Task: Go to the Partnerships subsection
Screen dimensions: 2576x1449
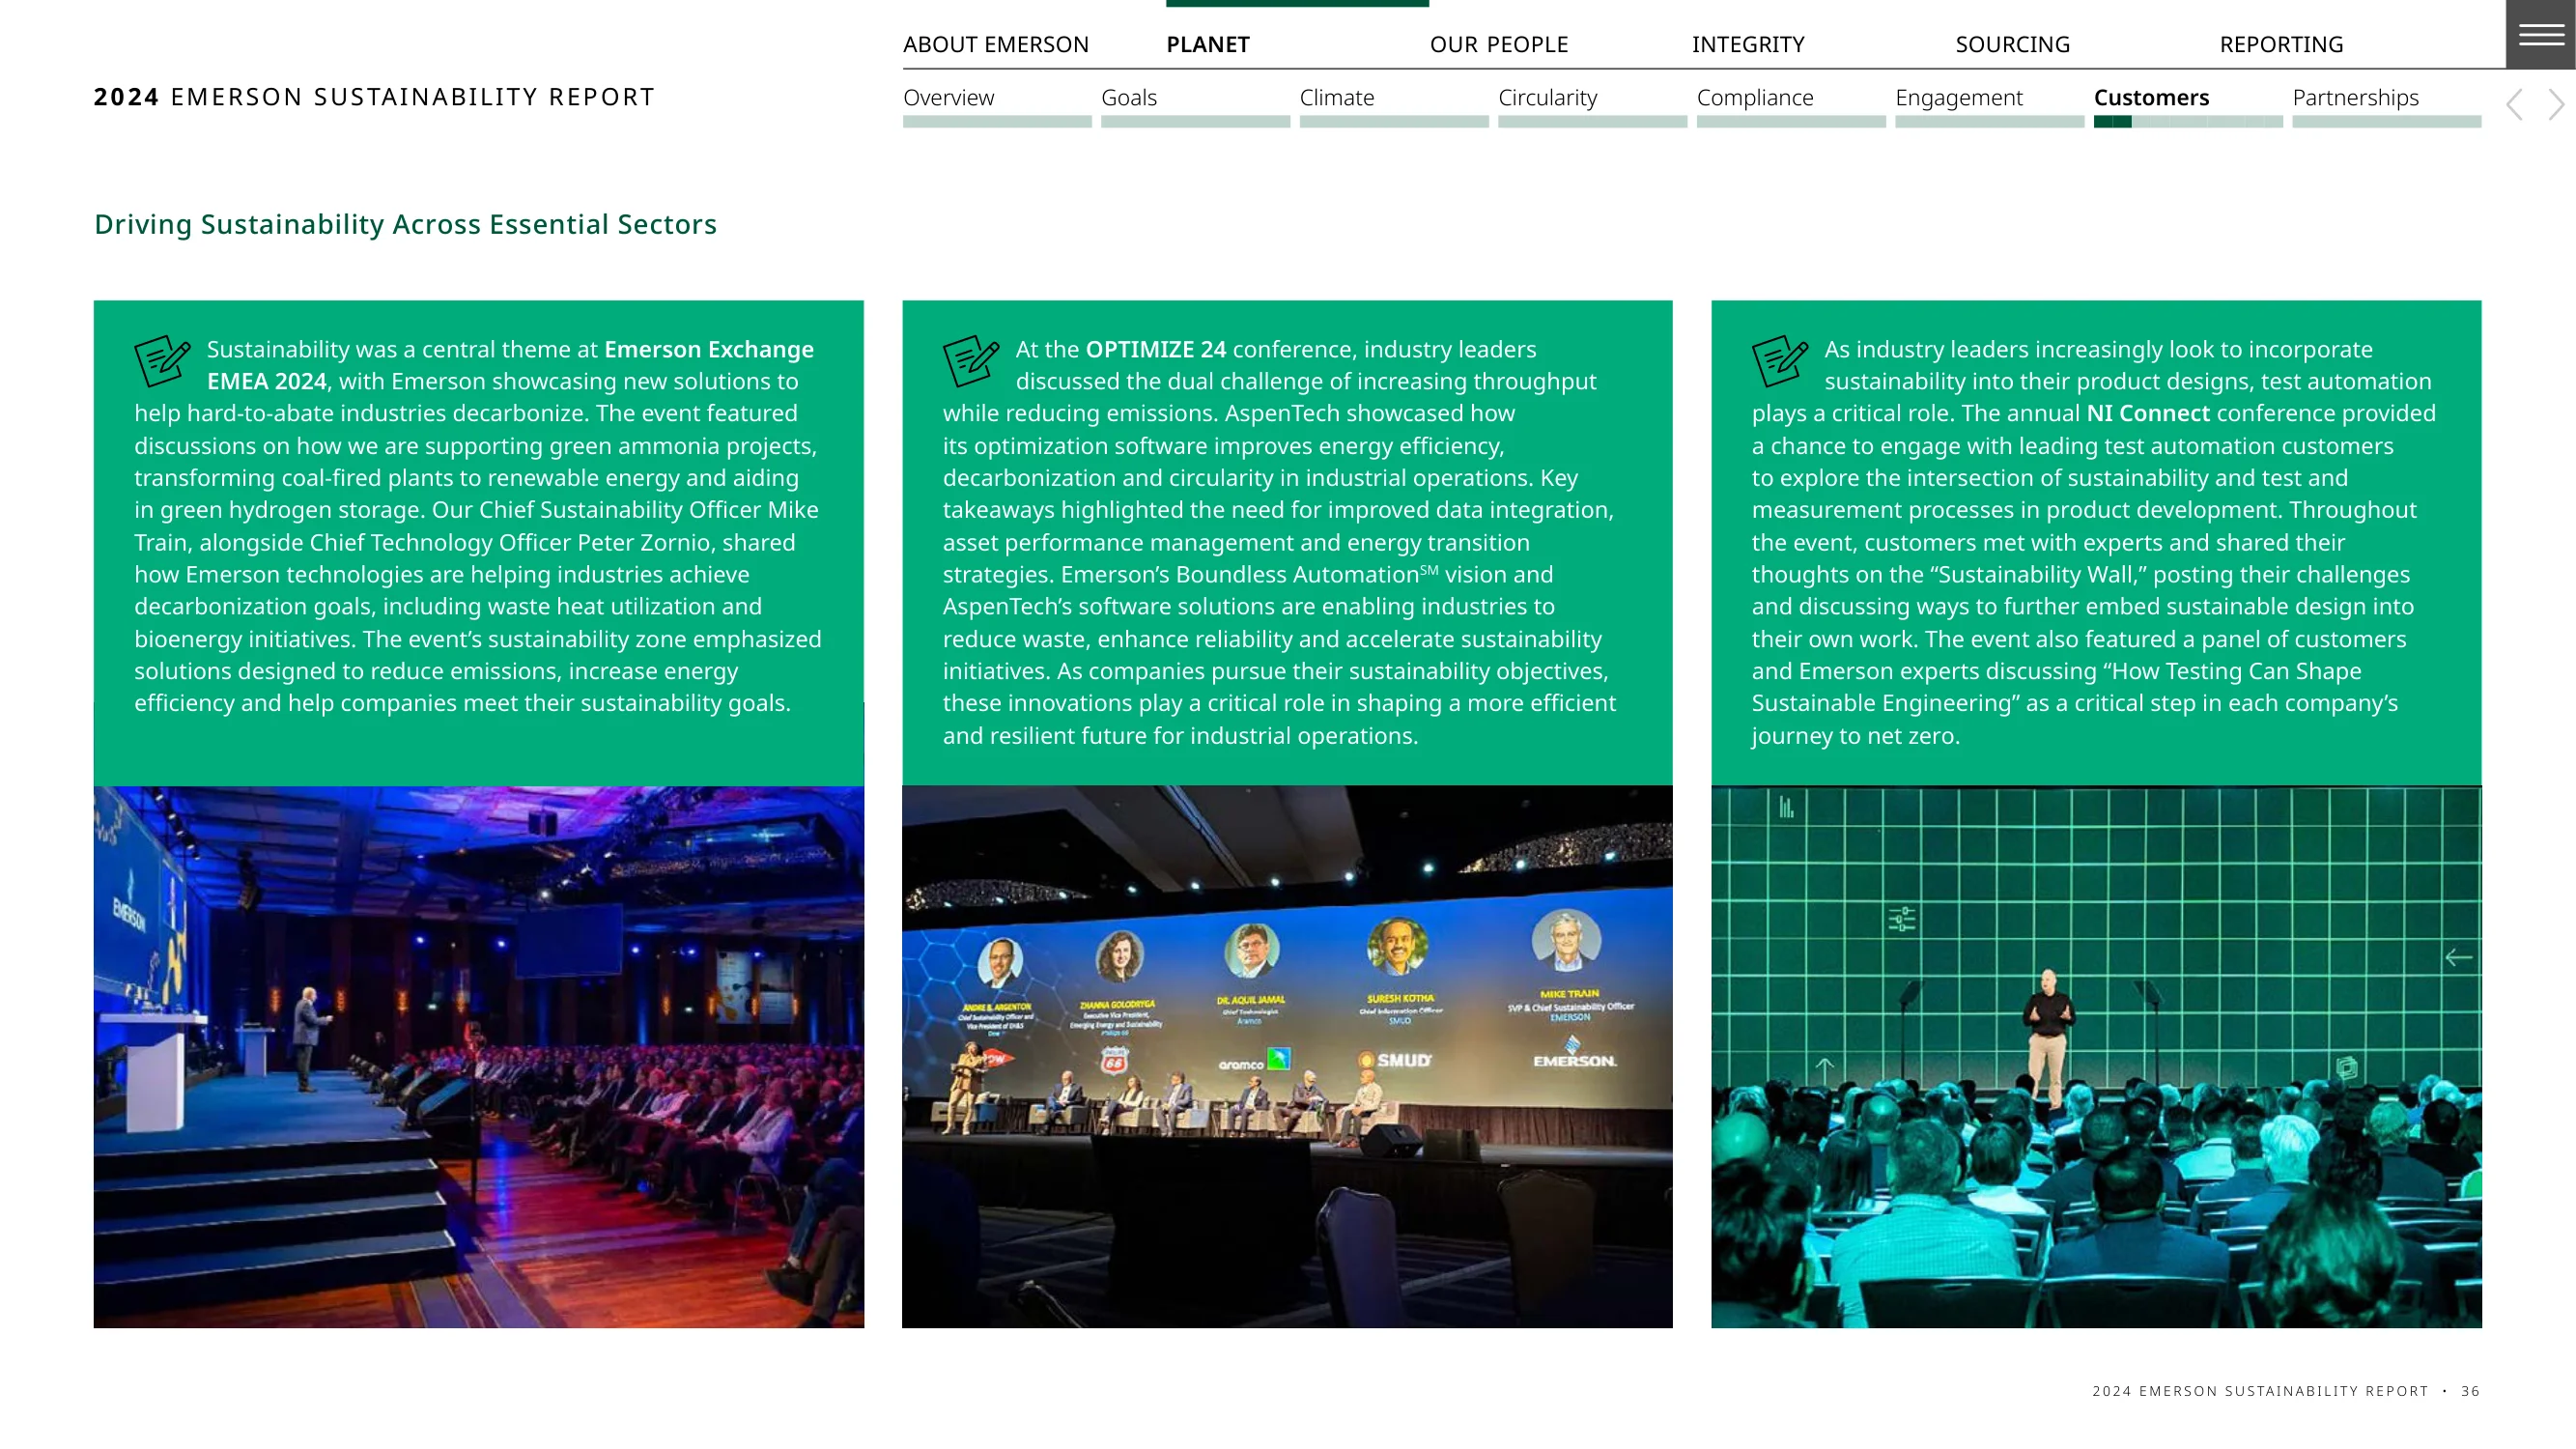Action: pos(2355,97)
